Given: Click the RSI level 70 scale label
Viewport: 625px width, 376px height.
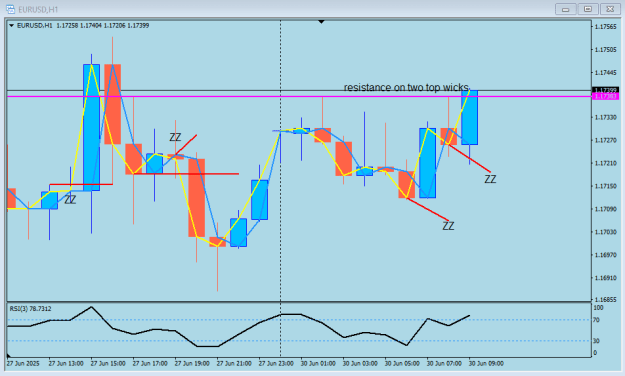Looking at the screenshot, I should tap(596, 320).
